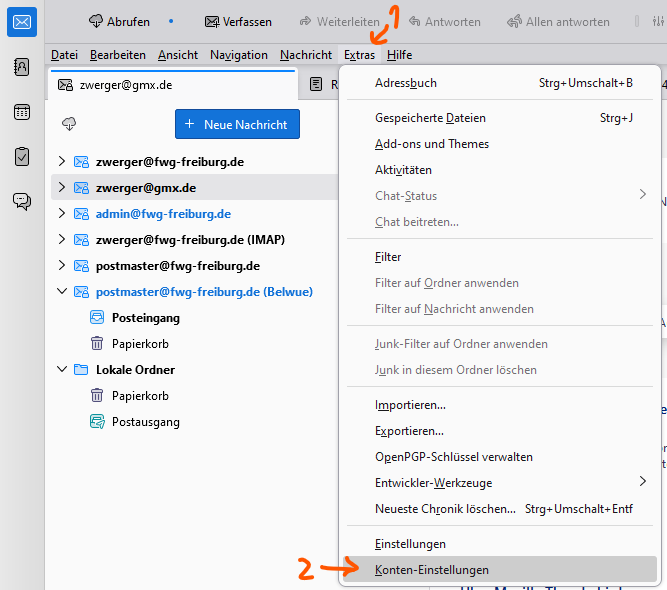
Task: Open the Tasks sidebar icon
Action: click(22, 156)
